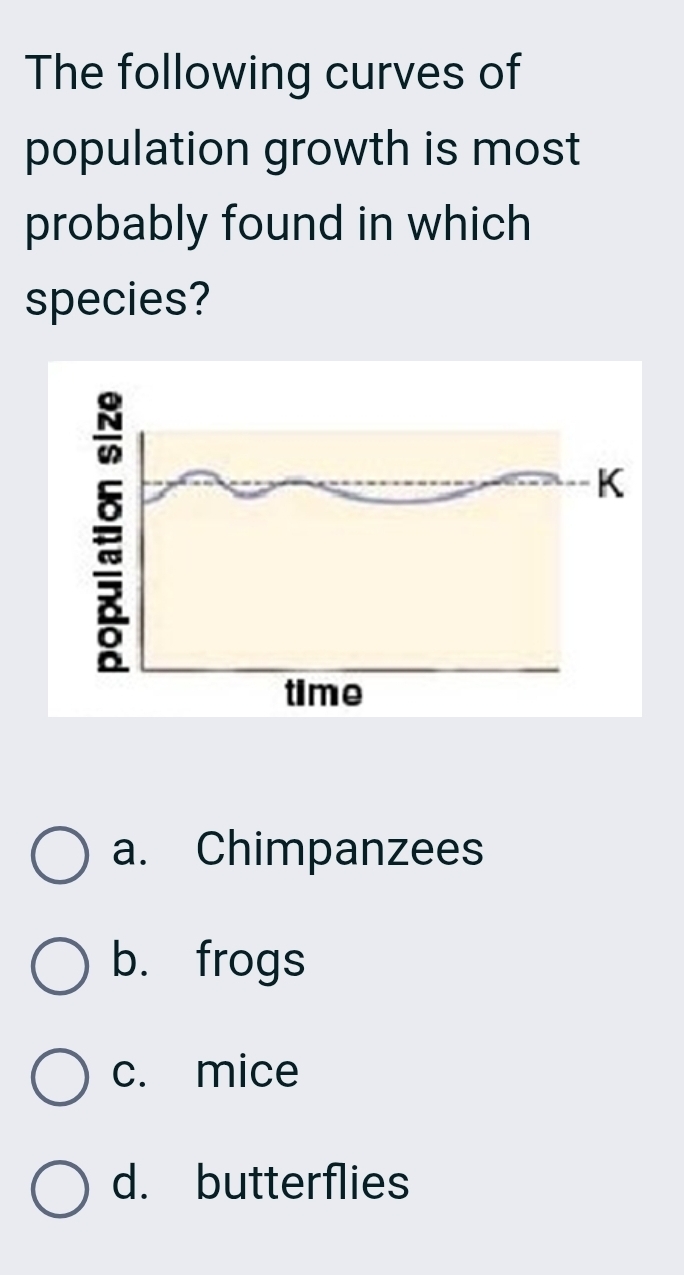Click the graph's horizontal axis line
684x1275 pixels.
[350, 665]
